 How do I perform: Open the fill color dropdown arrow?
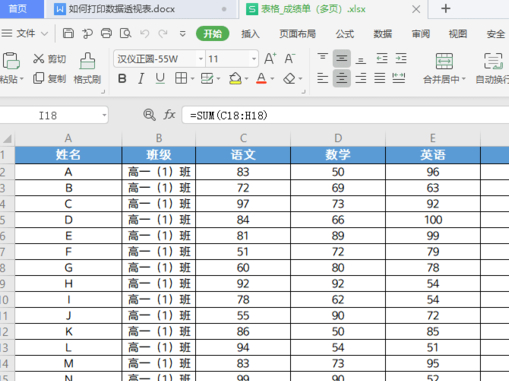(247, 79)
